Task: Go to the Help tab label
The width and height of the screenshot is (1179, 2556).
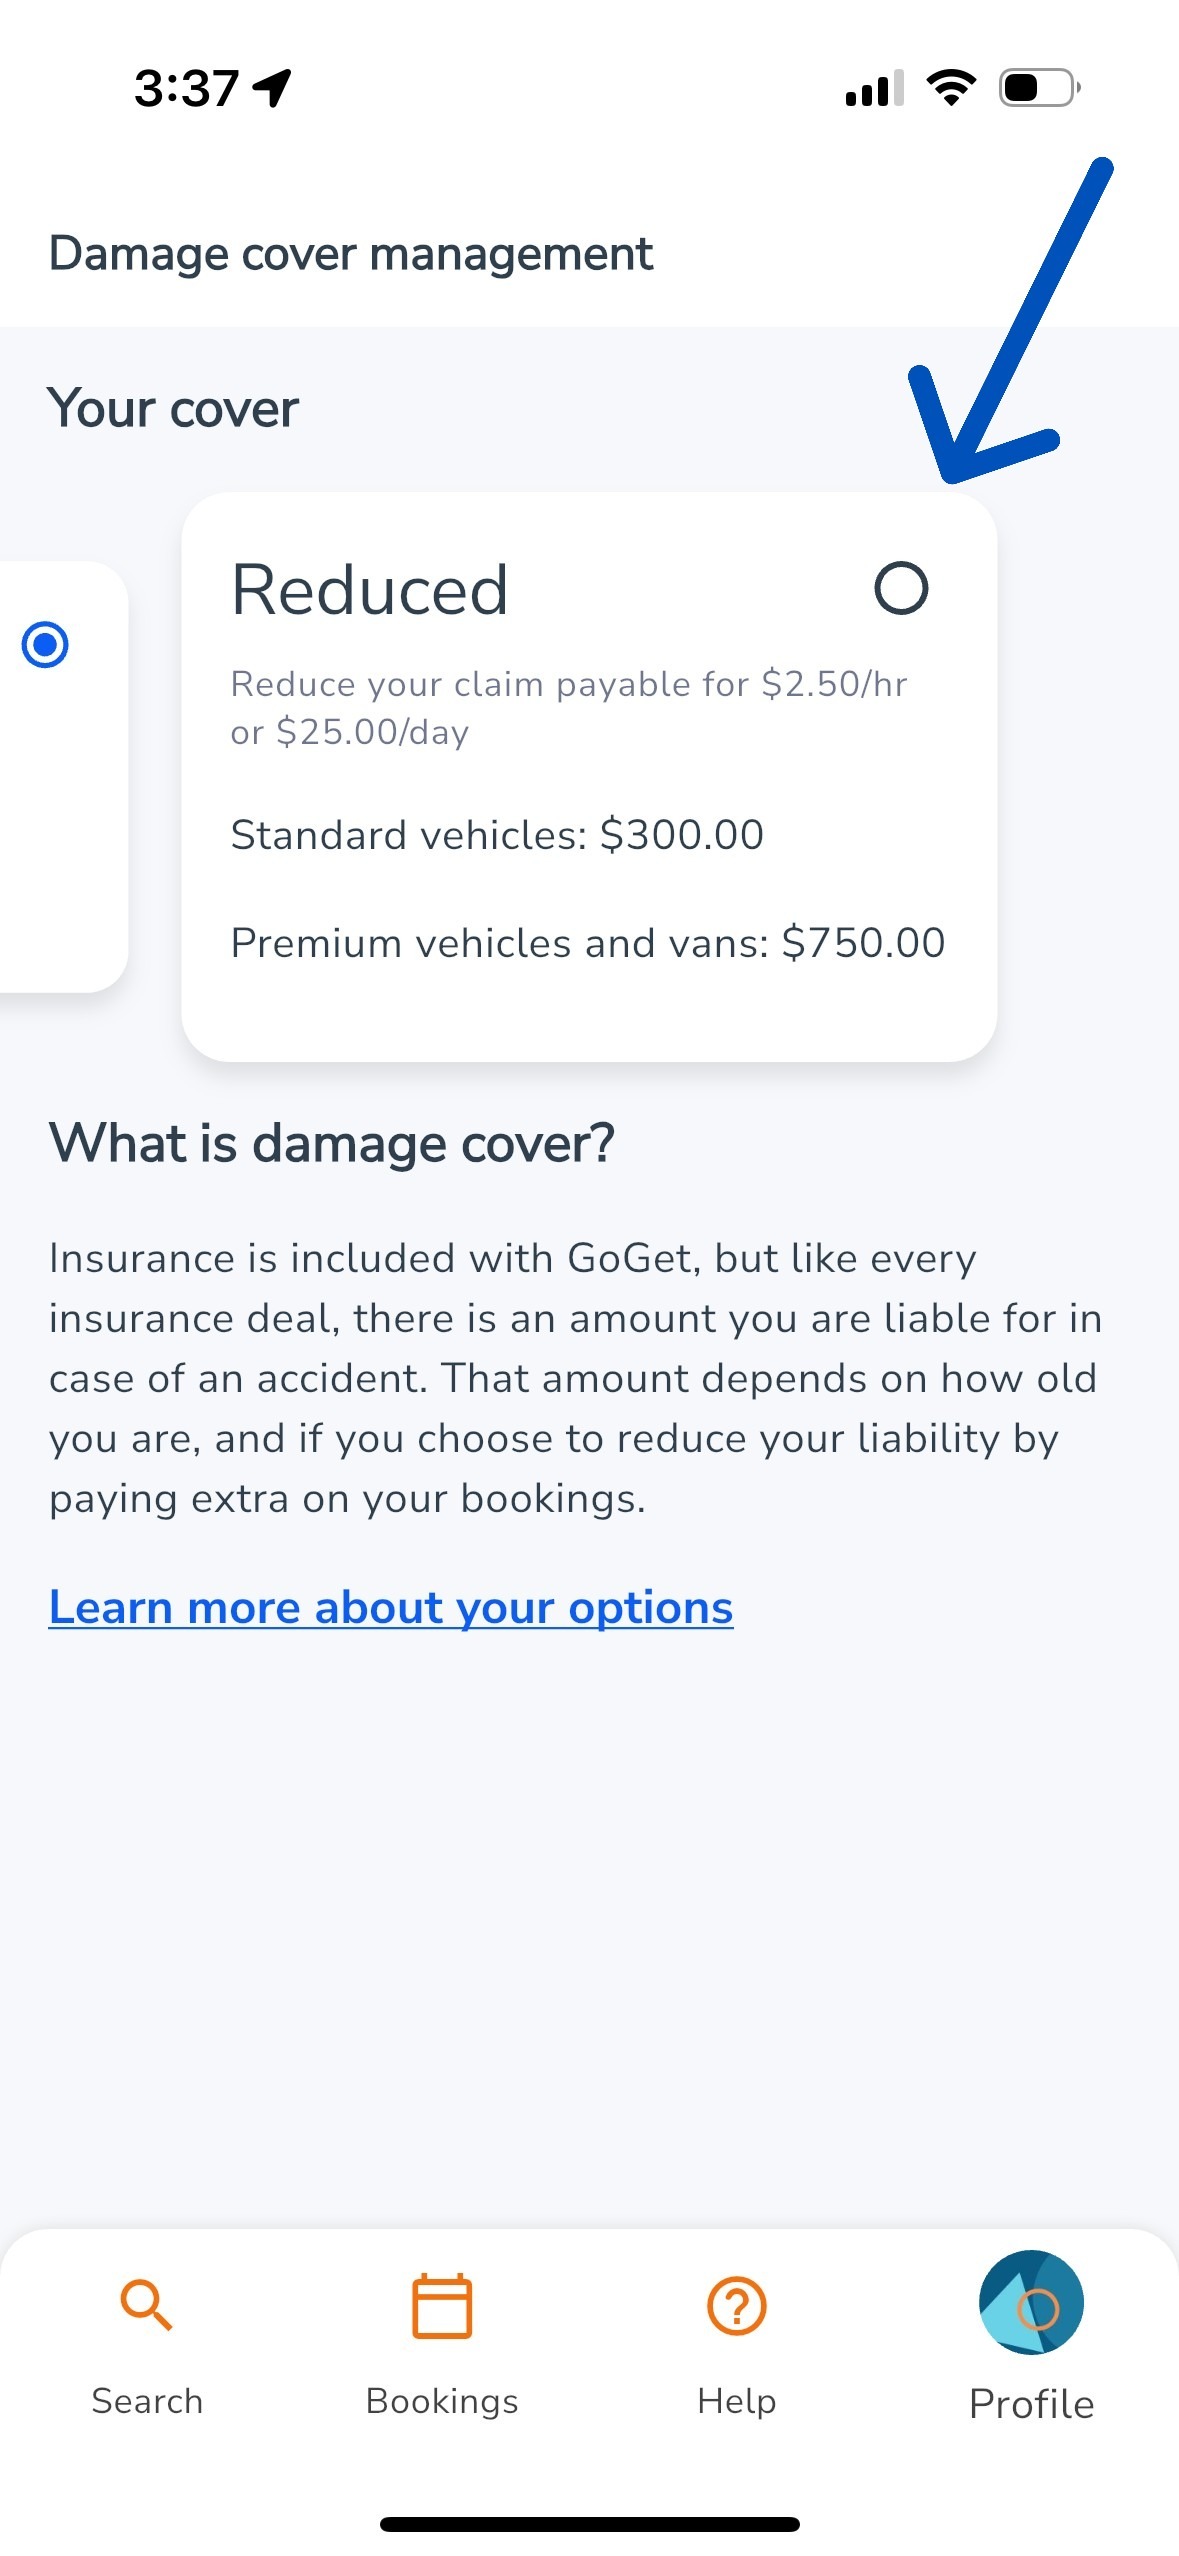Action: pos(737,2401)
